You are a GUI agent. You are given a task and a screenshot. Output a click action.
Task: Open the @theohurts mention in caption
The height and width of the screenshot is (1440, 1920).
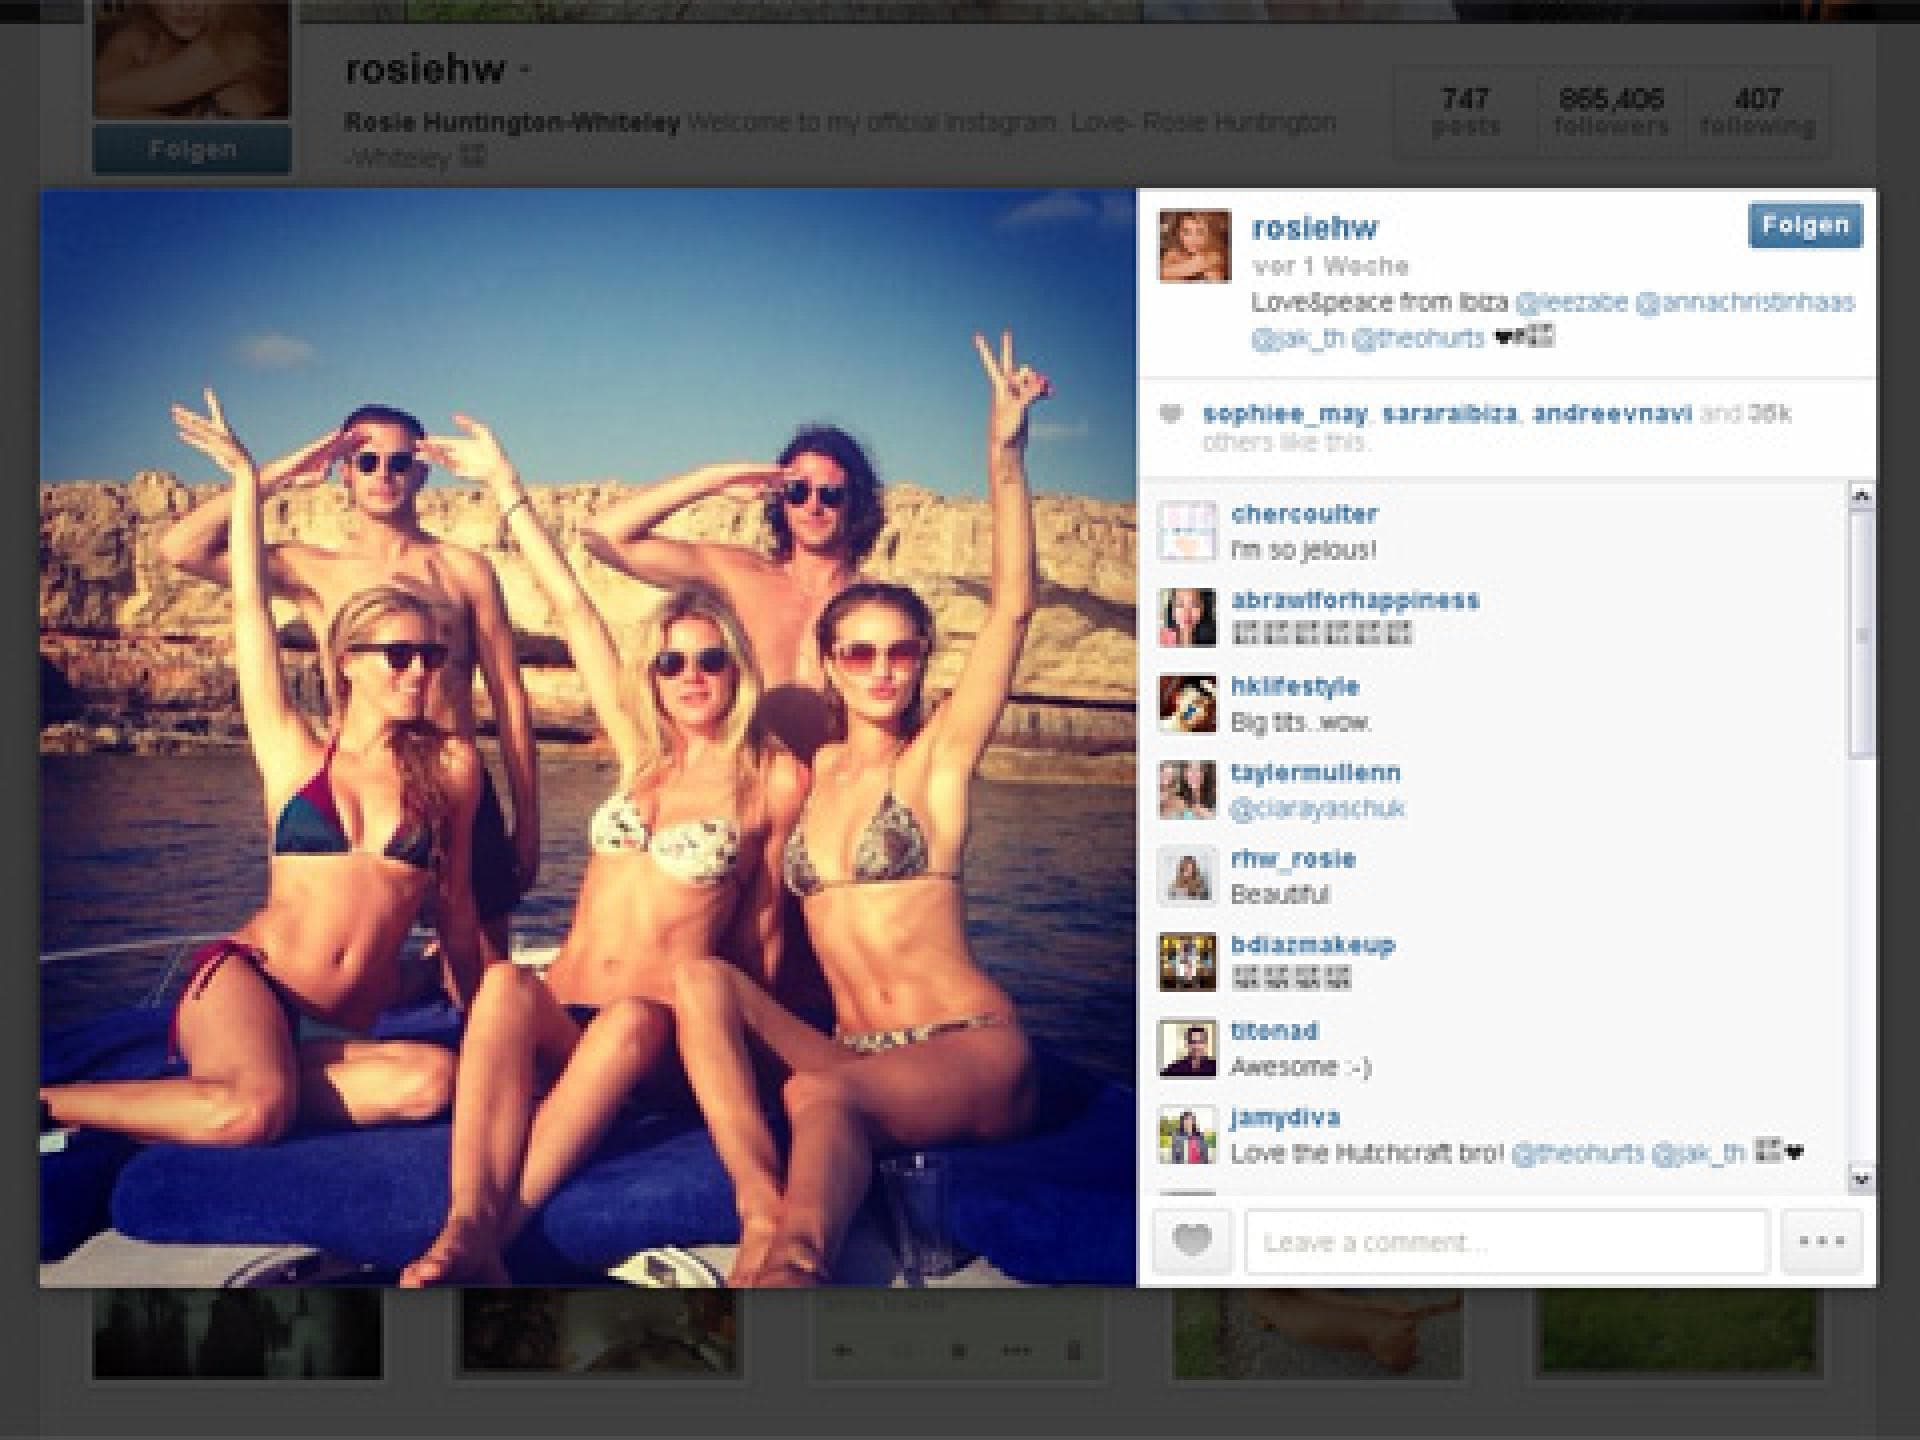coord(1417,338)
